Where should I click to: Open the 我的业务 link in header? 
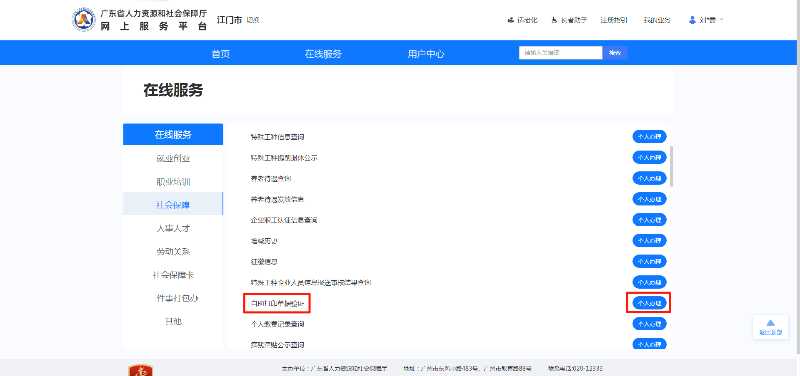657,20
